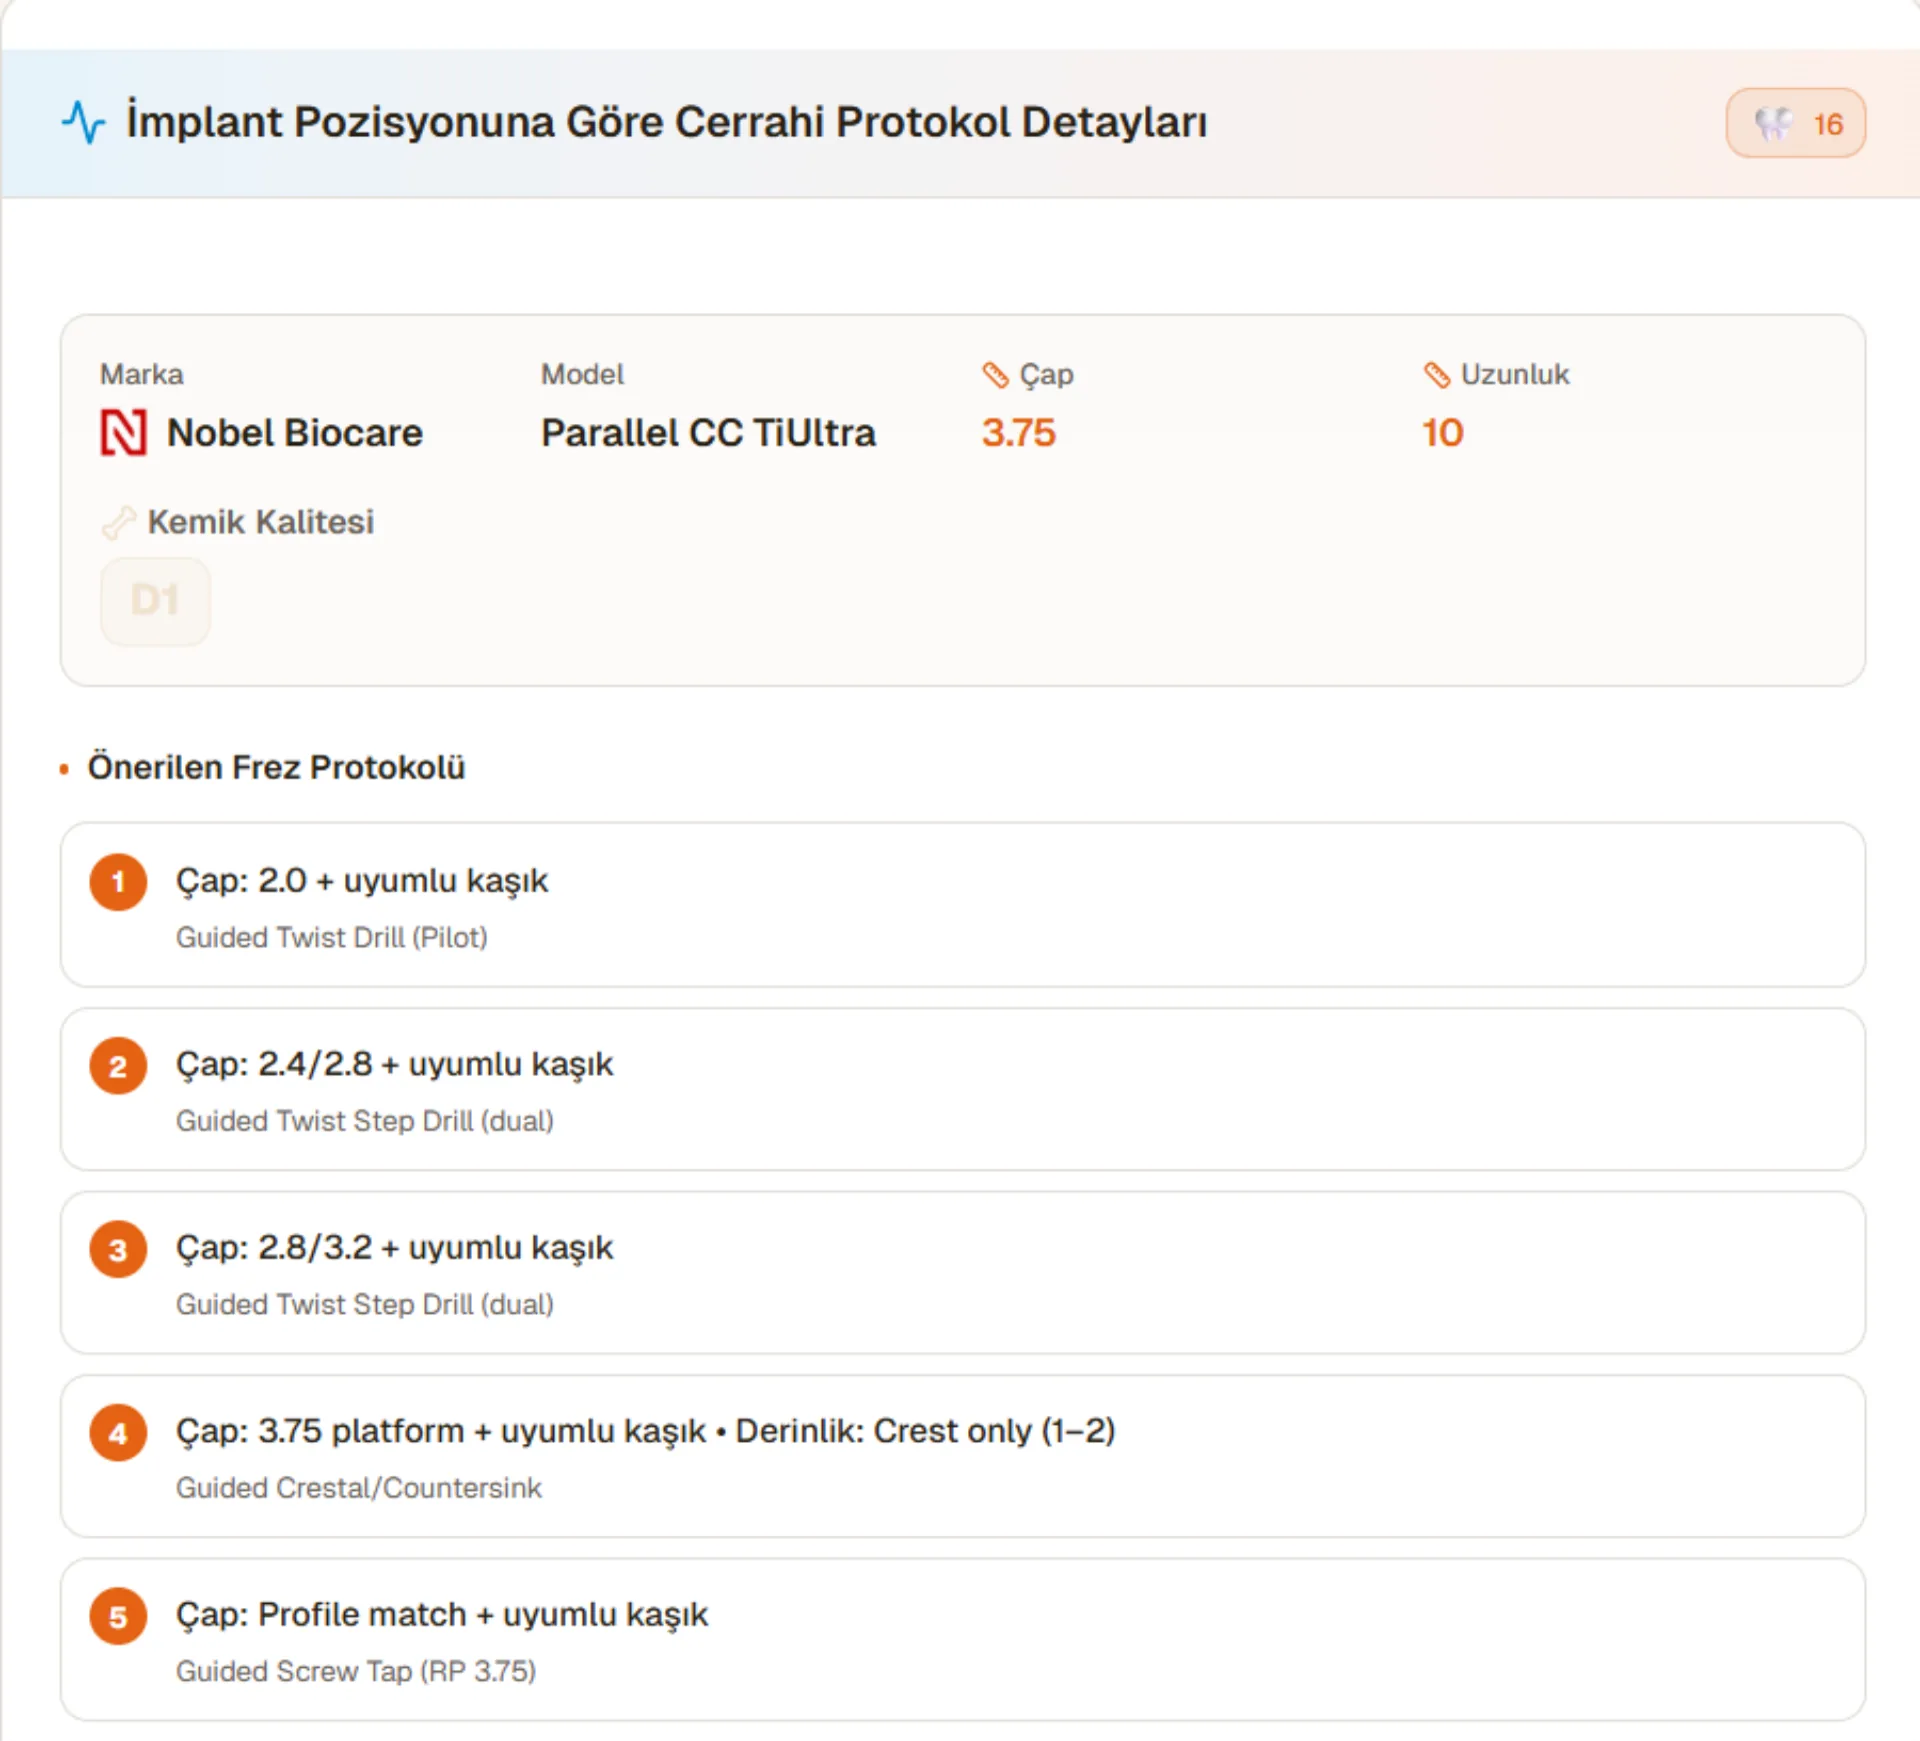1920x1741 pixels.
Task: Click 'Çap: 2.4/2.8 + uyumlu kaşık' step title
Action: pos(395,1065)
